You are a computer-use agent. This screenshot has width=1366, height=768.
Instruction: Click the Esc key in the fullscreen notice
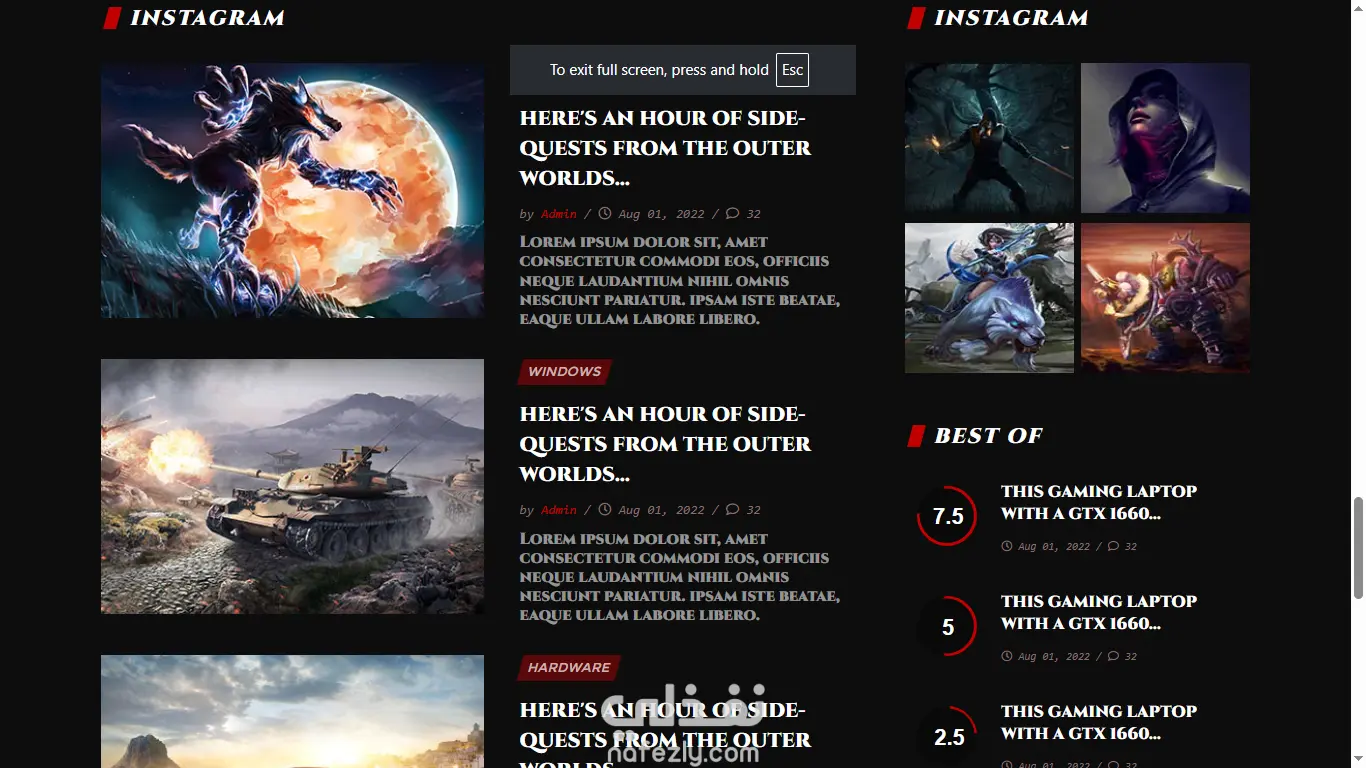[x=792, y=70]
